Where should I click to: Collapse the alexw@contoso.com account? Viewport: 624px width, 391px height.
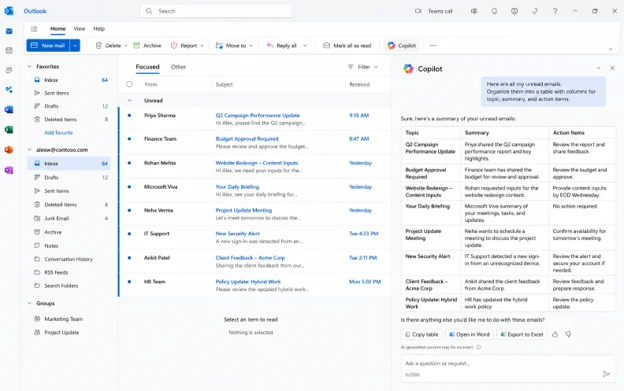coord(29,150)
